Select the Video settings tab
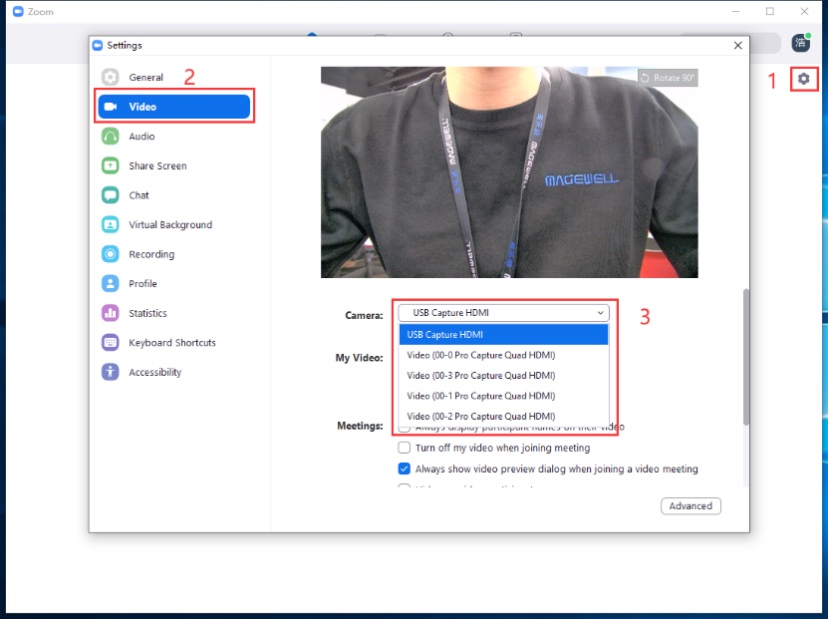The width and height of the screenshot is (828, 619). pos(174,107)
